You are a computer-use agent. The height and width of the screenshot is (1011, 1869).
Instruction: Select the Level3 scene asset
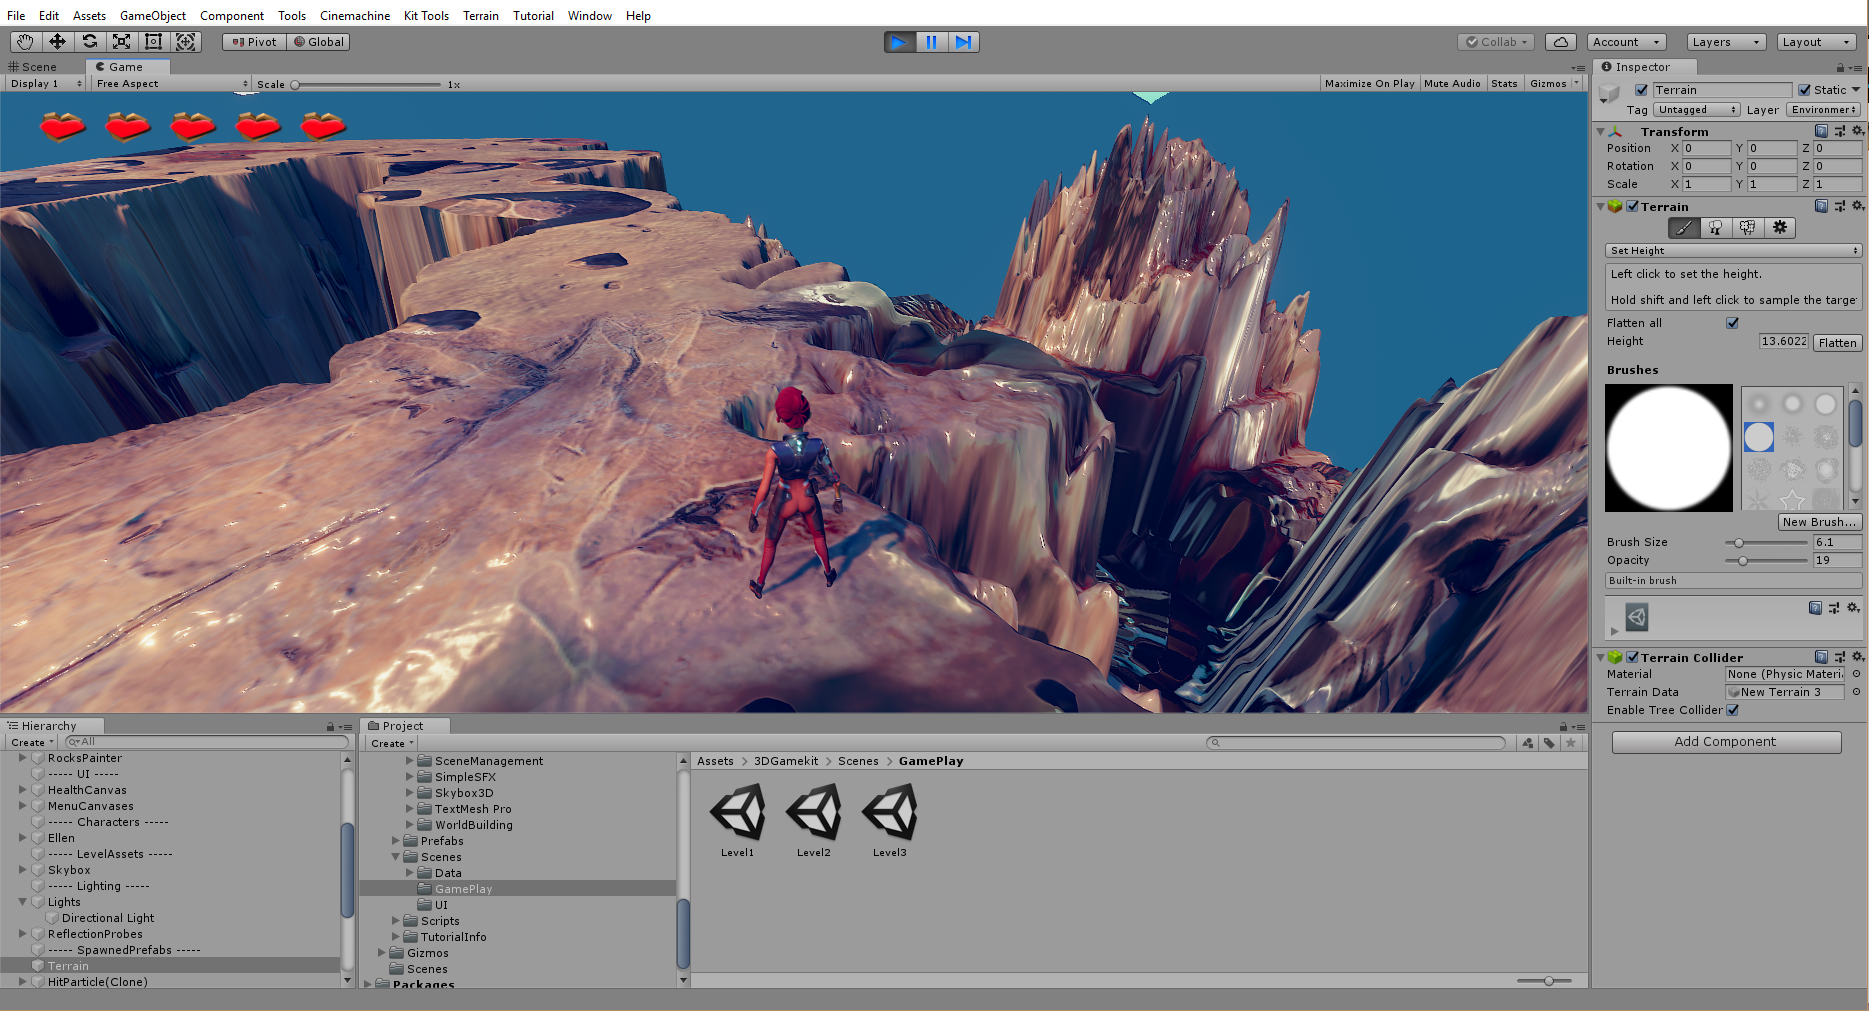coord(890,820)
